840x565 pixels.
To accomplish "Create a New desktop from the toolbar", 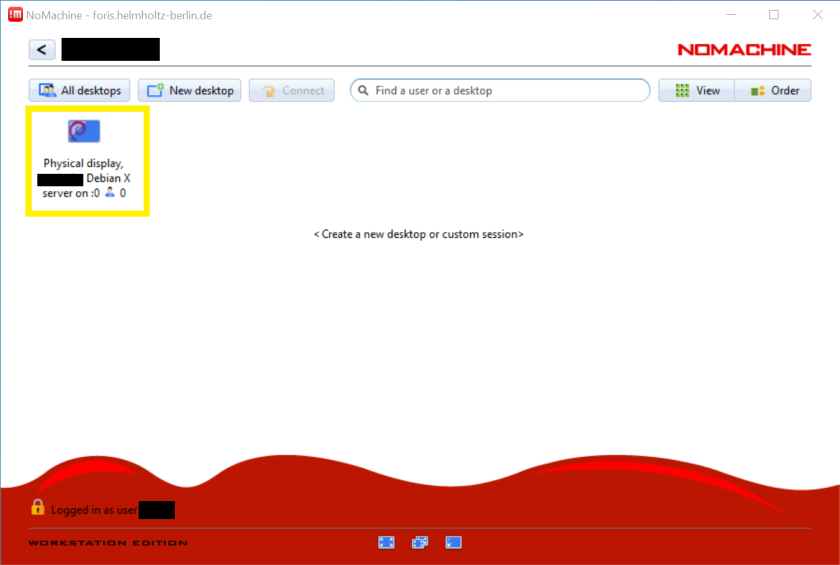I will point(189,91).
